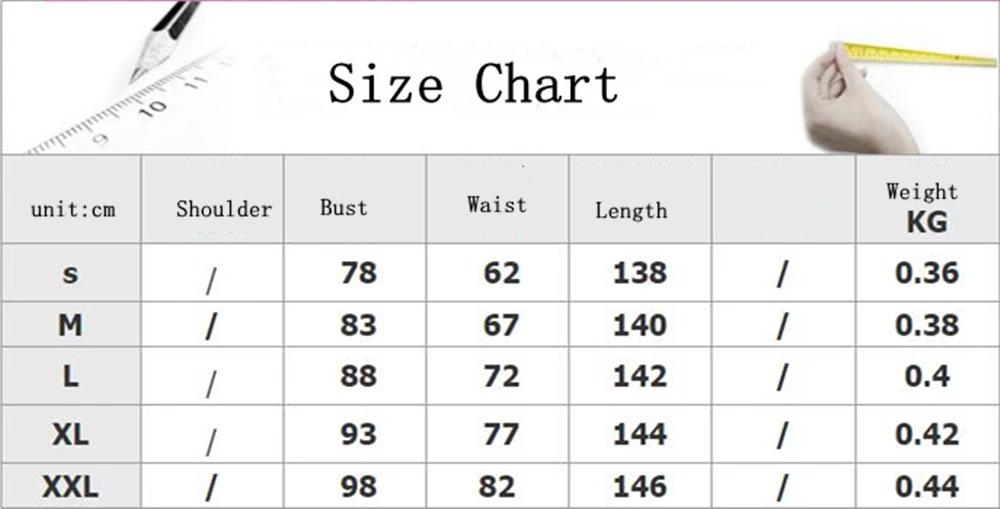The image size is (1000, 509).
Task: Click length value 146 in the XXL row
Action: coord(640,487)
